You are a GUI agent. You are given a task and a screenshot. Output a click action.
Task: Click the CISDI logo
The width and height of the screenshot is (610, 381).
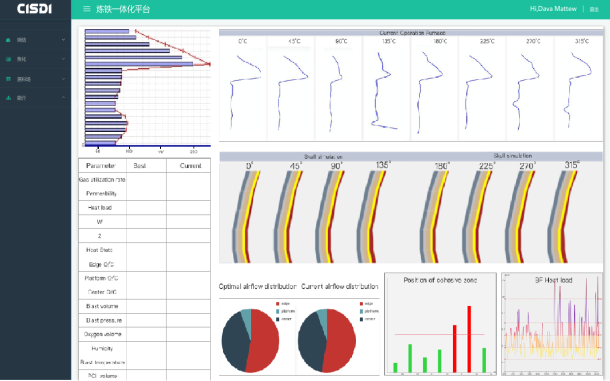(x=35, y=9)
